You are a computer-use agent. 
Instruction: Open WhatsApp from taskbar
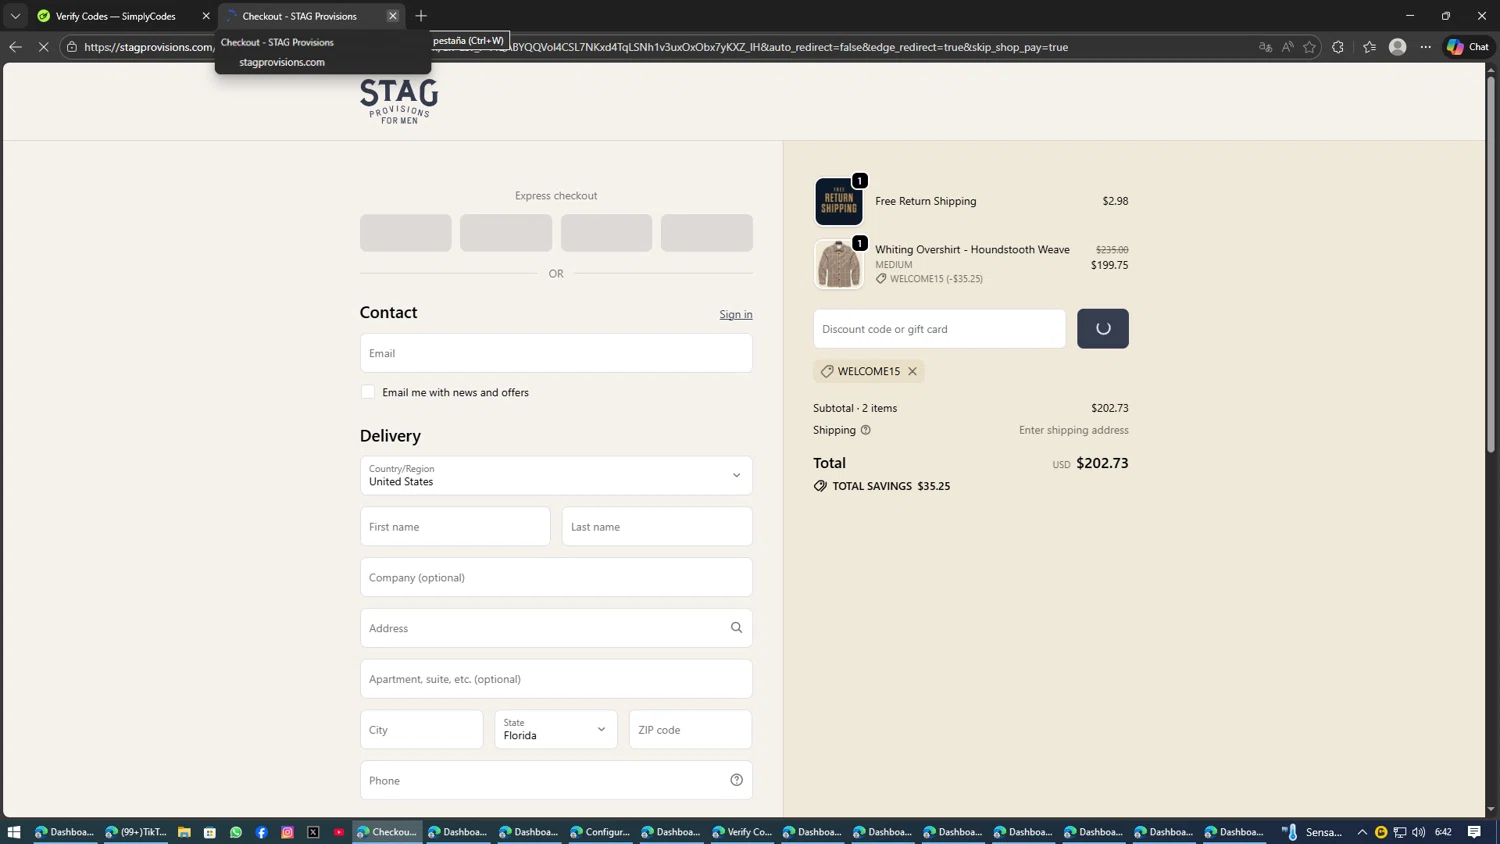click(236, 832)
